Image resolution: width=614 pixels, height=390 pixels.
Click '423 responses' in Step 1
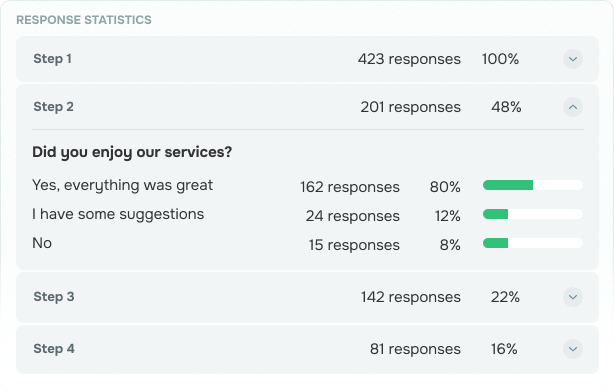point(409,59)
